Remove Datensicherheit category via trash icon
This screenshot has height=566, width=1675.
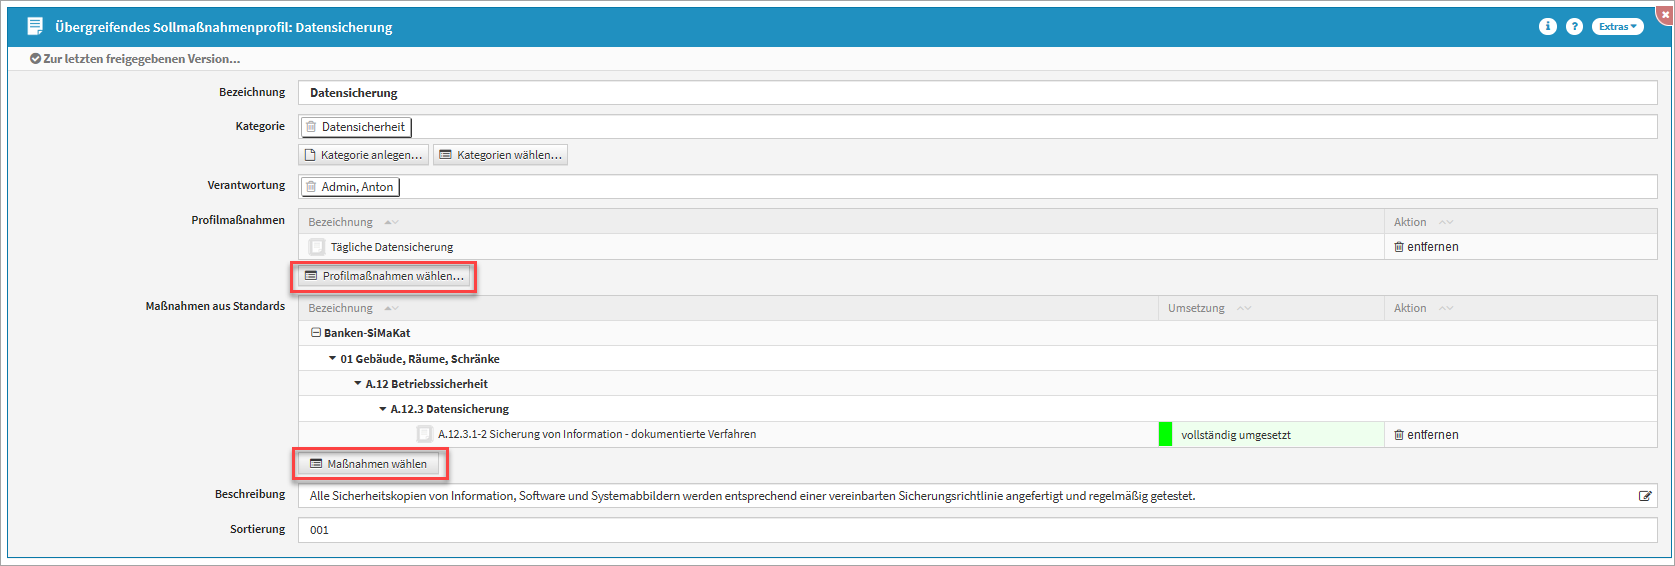coord(311,127)
